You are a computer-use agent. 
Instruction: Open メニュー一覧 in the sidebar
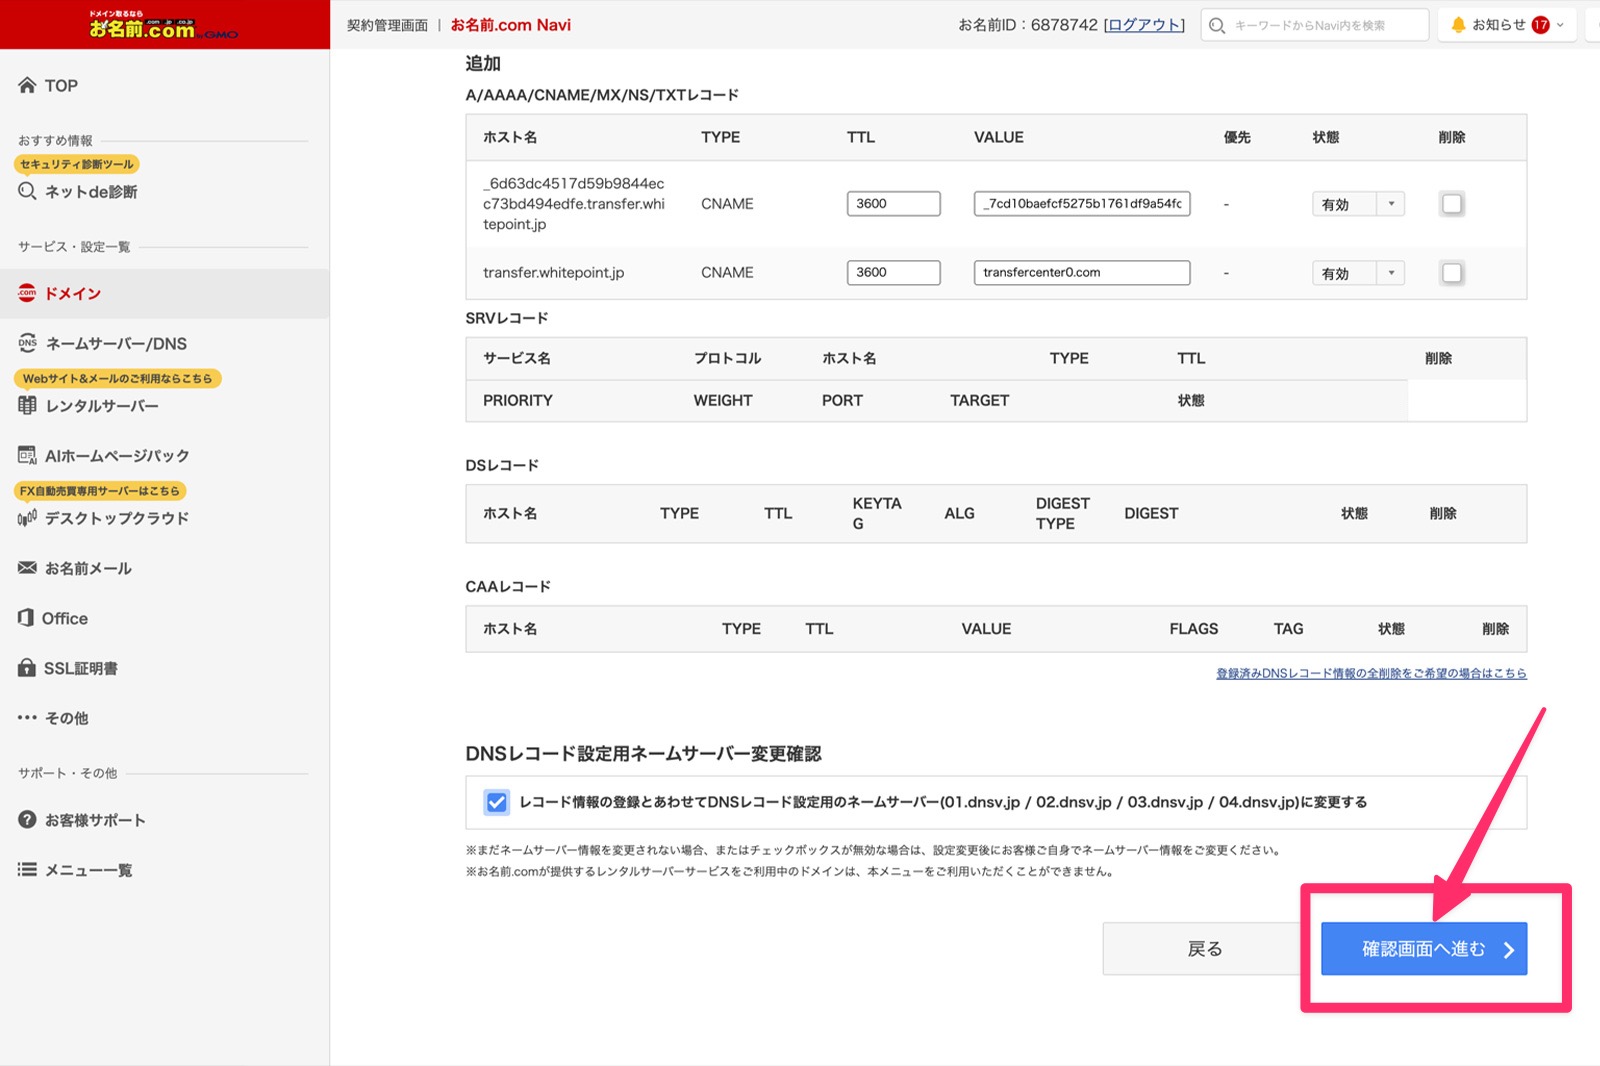click(88, 870)
